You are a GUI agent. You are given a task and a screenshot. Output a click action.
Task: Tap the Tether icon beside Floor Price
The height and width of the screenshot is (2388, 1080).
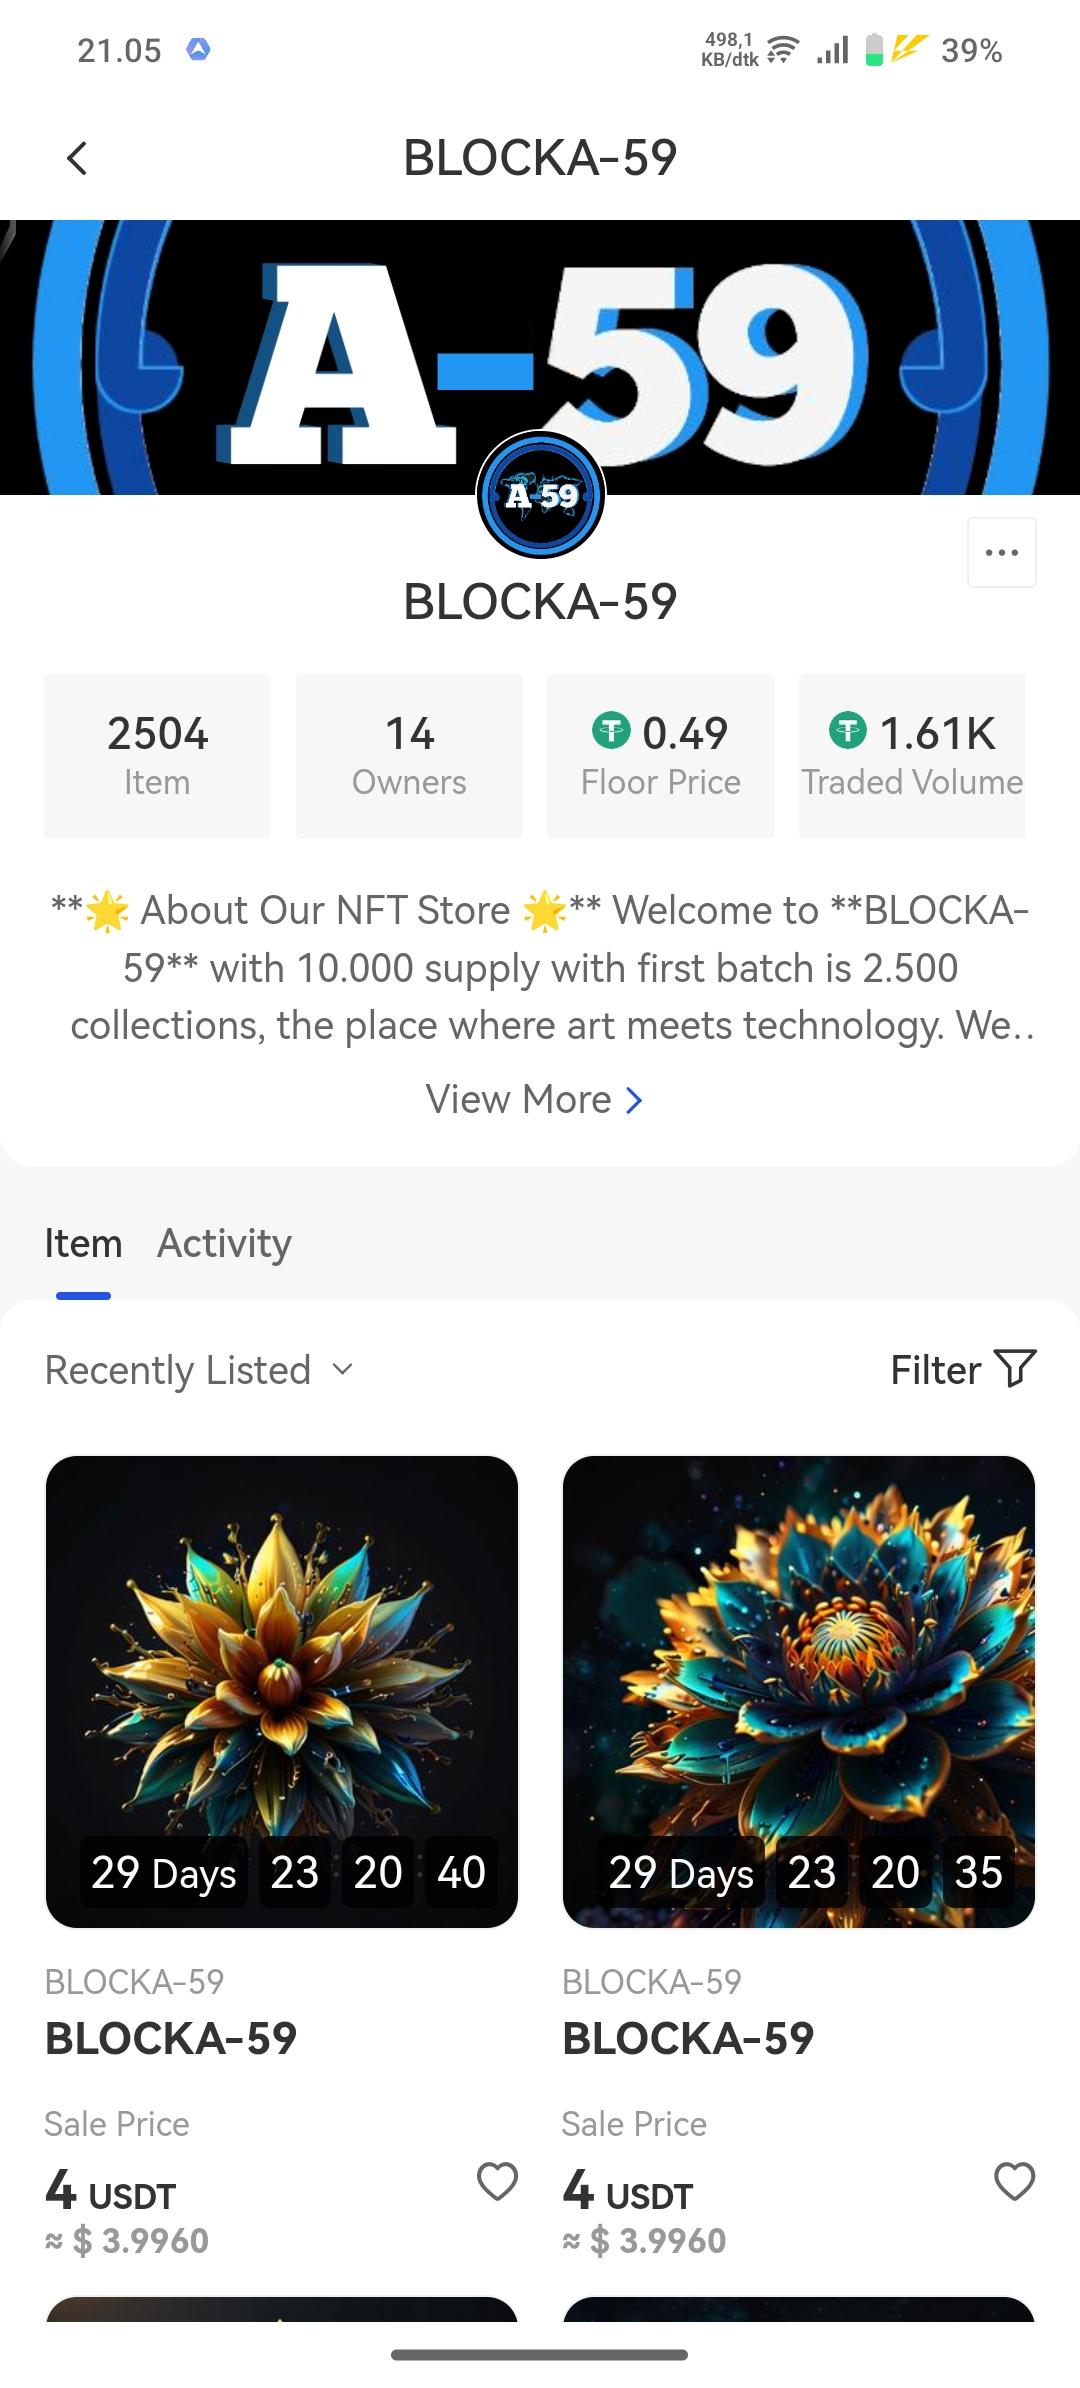click(612, 730)
